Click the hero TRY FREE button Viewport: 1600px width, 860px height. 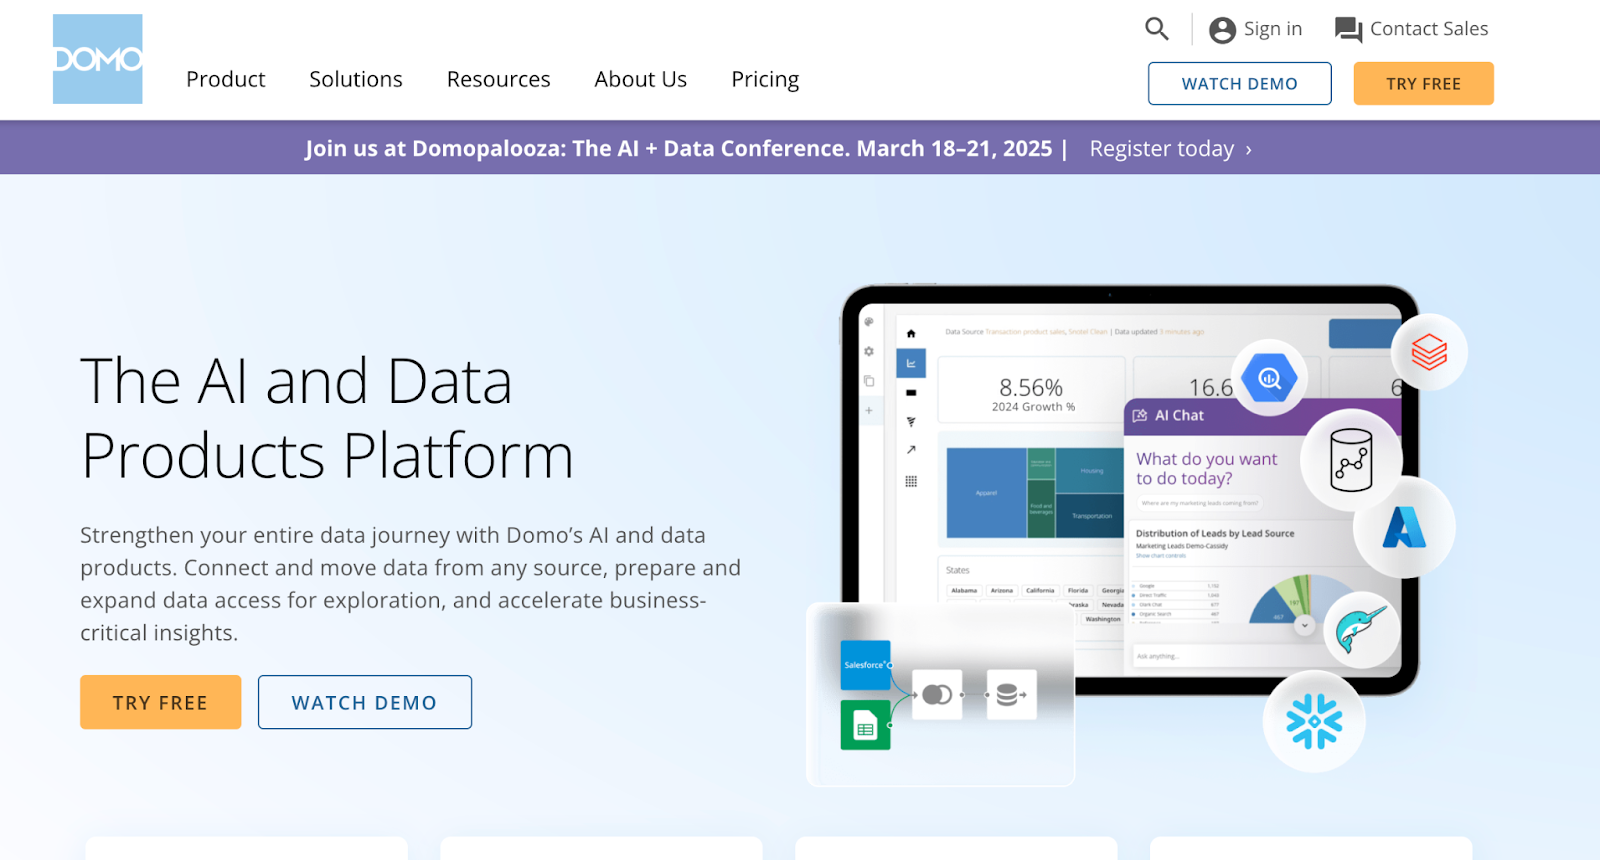click(x=161, y=702)
